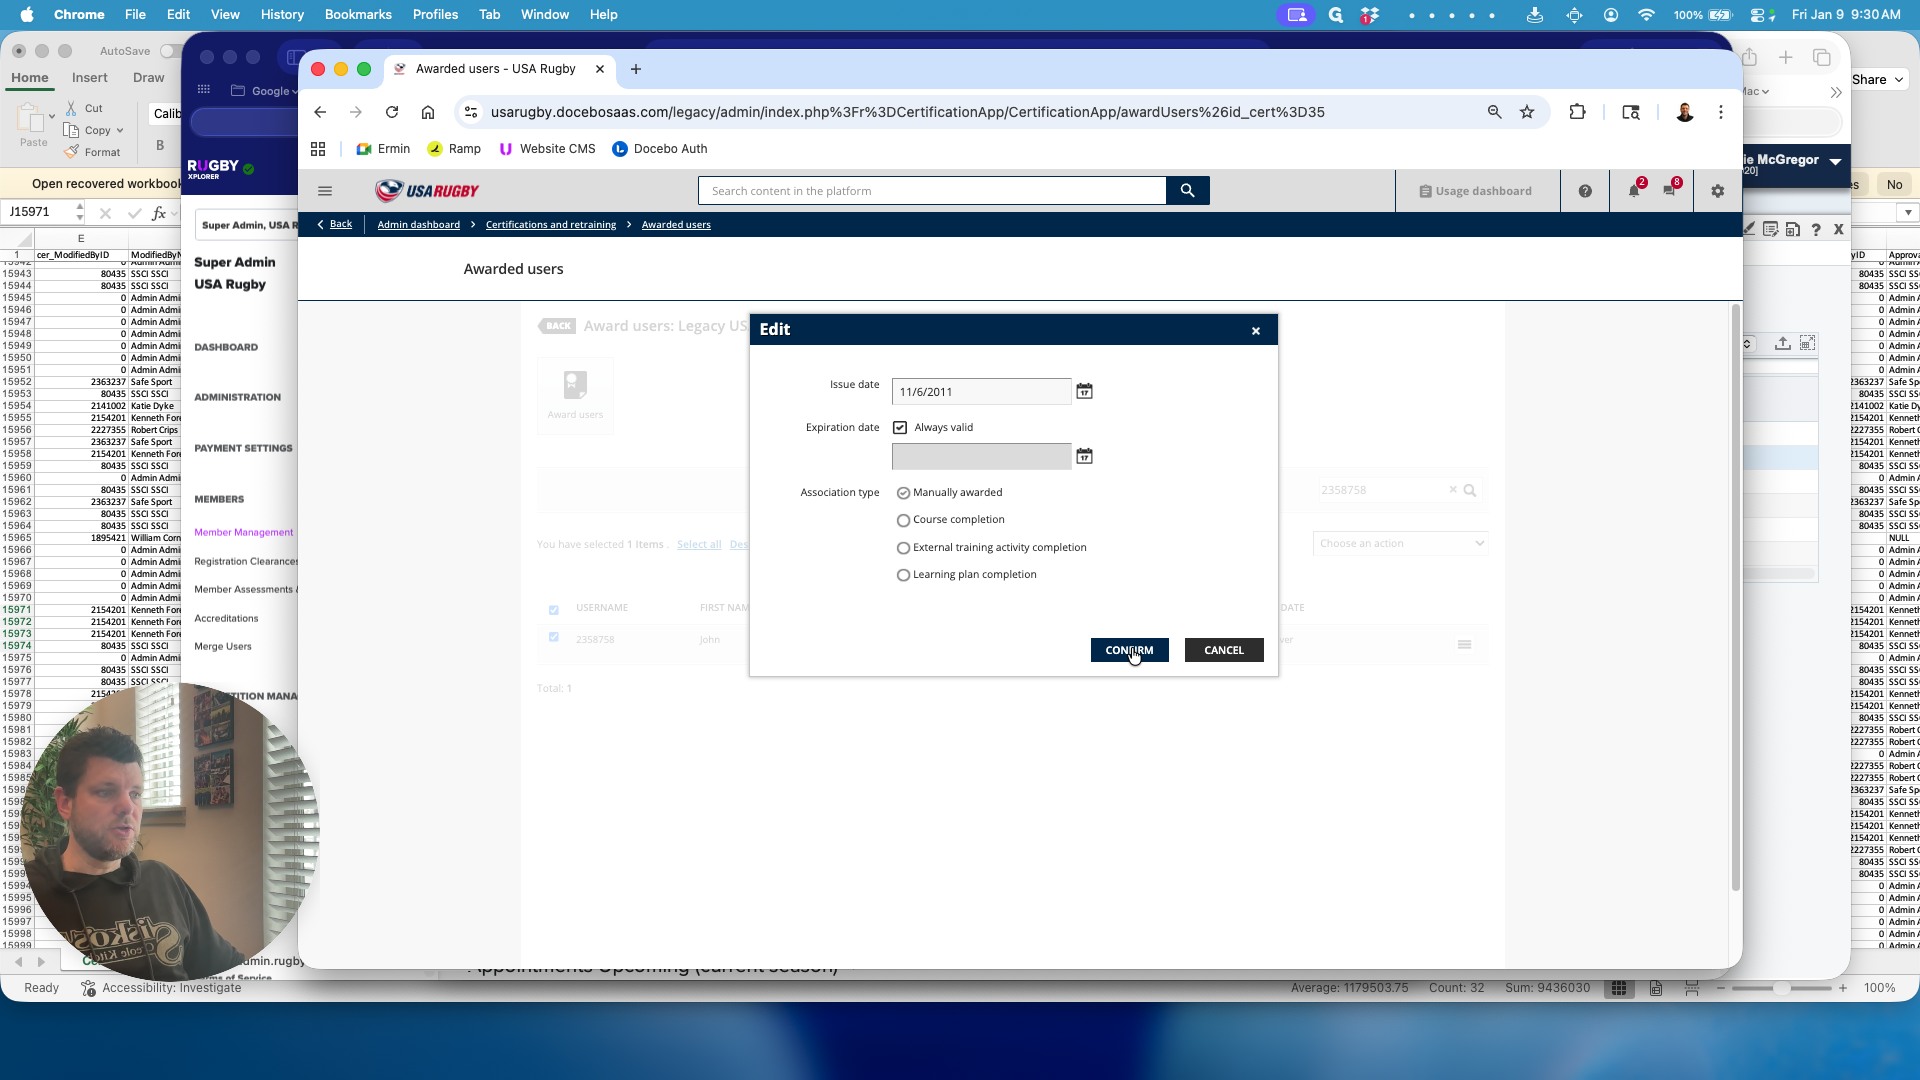Open the help question mark icon
Viewport: 1920px width, 1080px height.
[1585, 191]
